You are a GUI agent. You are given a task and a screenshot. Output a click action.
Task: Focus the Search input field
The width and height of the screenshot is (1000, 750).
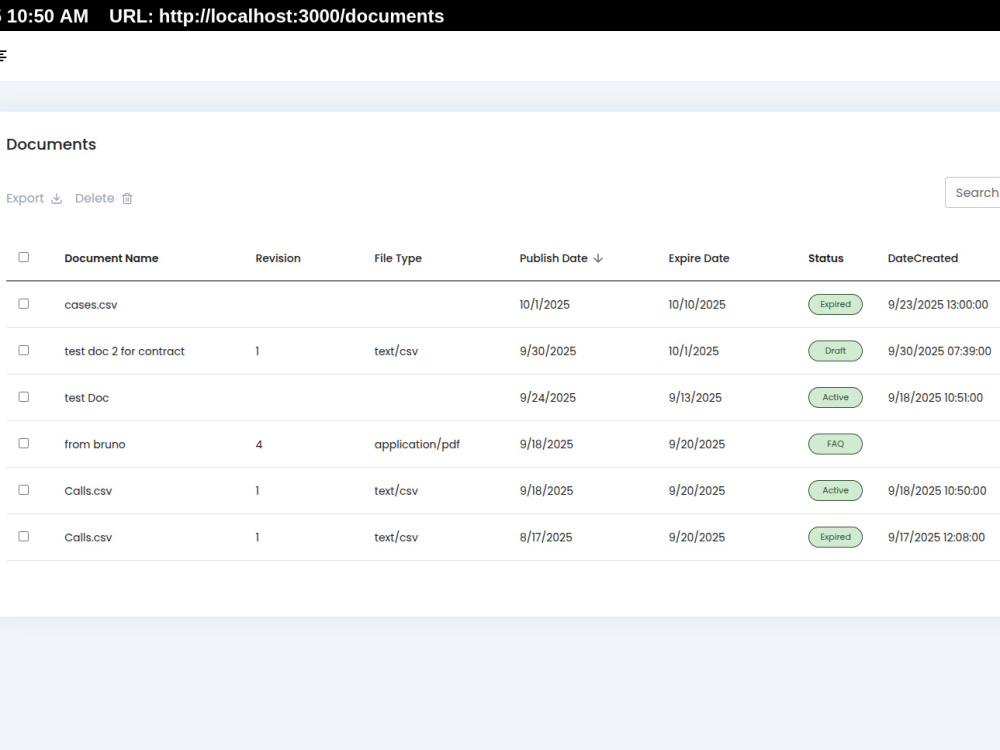[973, 193]
